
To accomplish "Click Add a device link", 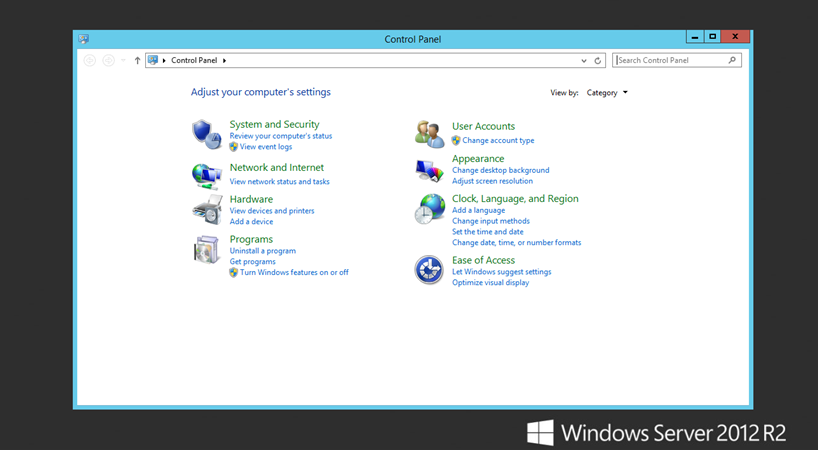I will point(251,221).
